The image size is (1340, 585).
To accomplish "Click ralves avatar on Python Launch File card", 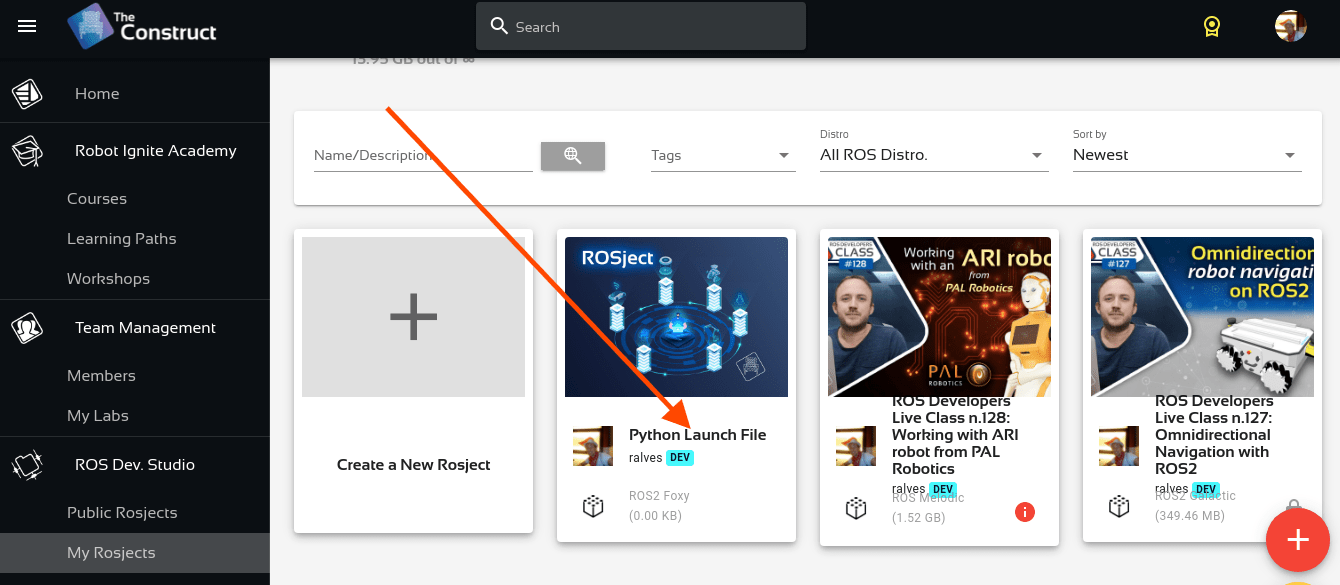I will (x=593, y=446).
